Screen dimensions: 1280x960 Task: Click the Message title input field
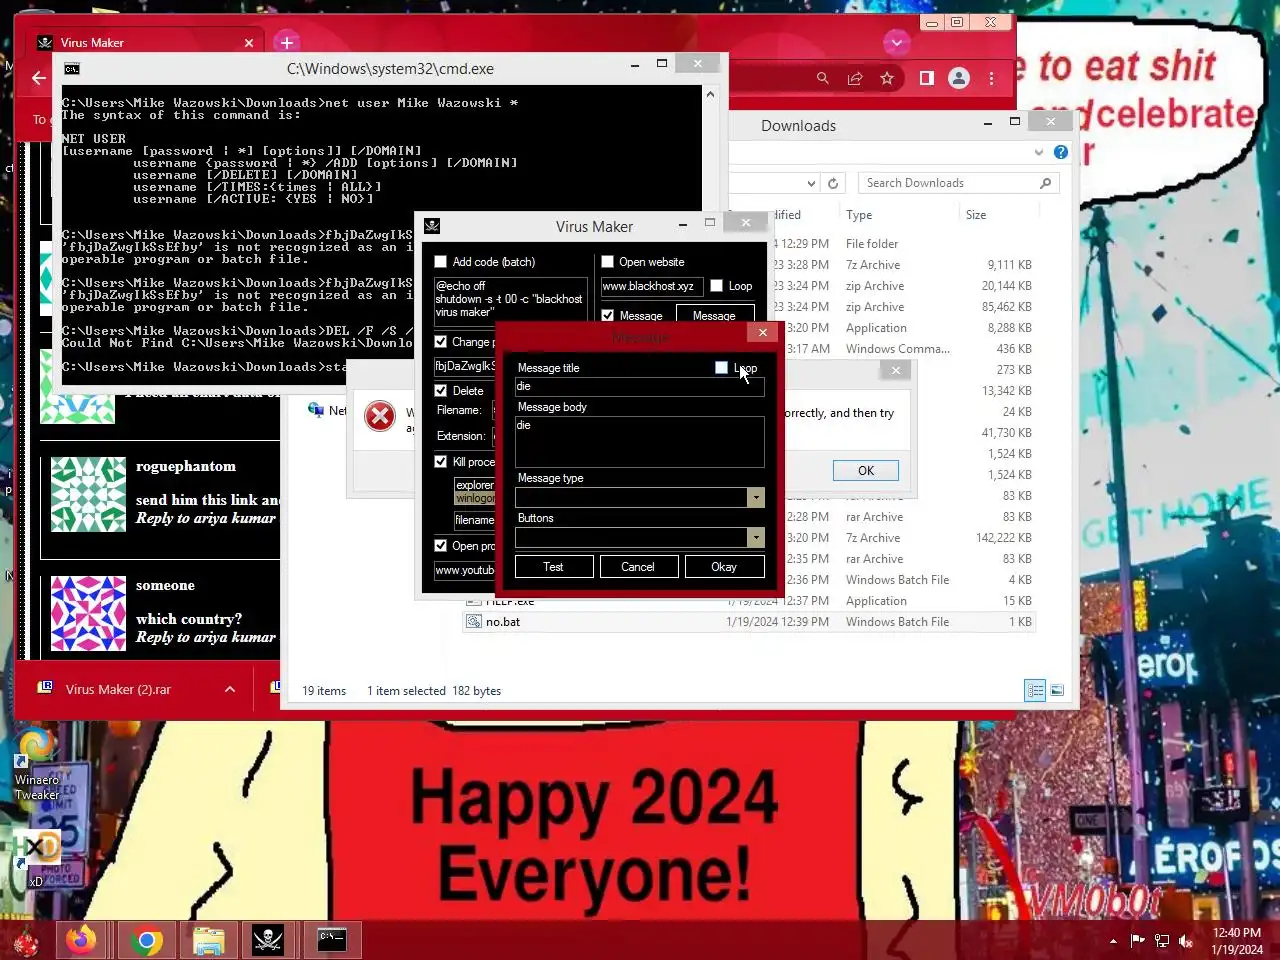click(640, 386)
